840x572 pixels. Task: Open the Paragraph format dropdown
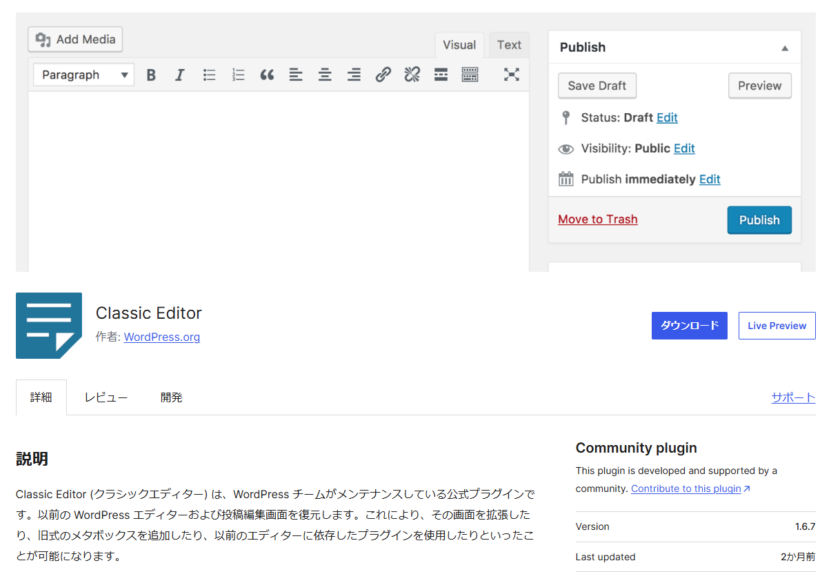click(x=84, y=75)
